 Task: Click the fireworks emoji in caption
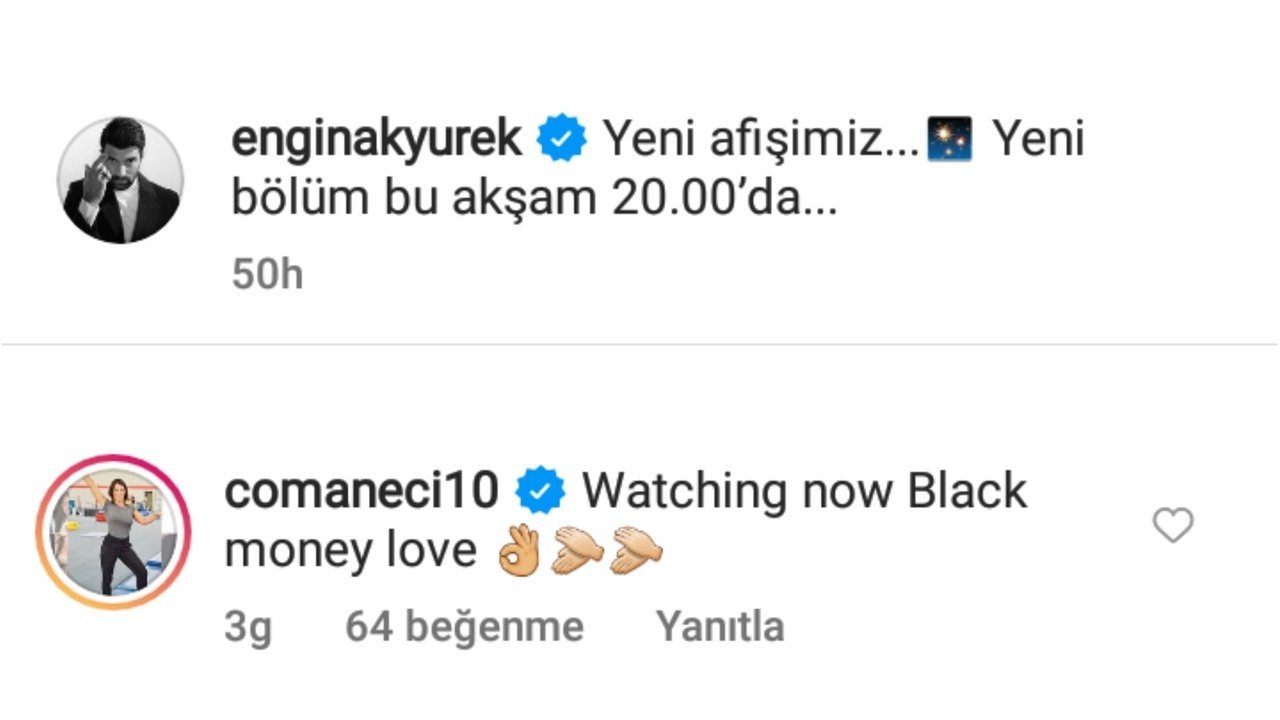point(950,140)
